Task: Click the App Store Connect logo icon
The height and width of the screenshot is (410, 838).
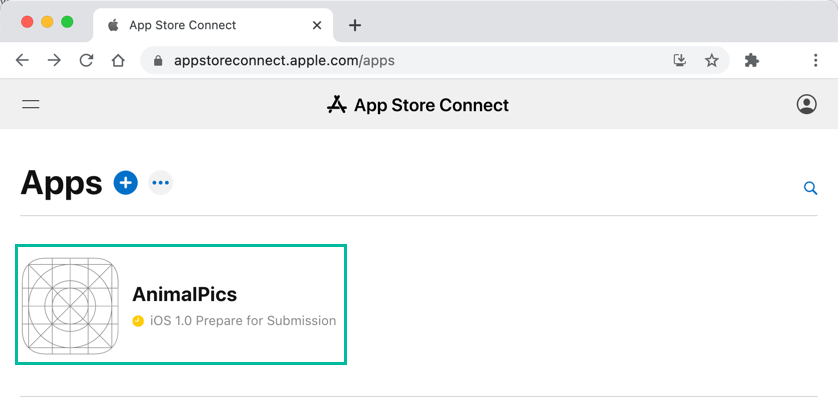Action: click(337, 105)
